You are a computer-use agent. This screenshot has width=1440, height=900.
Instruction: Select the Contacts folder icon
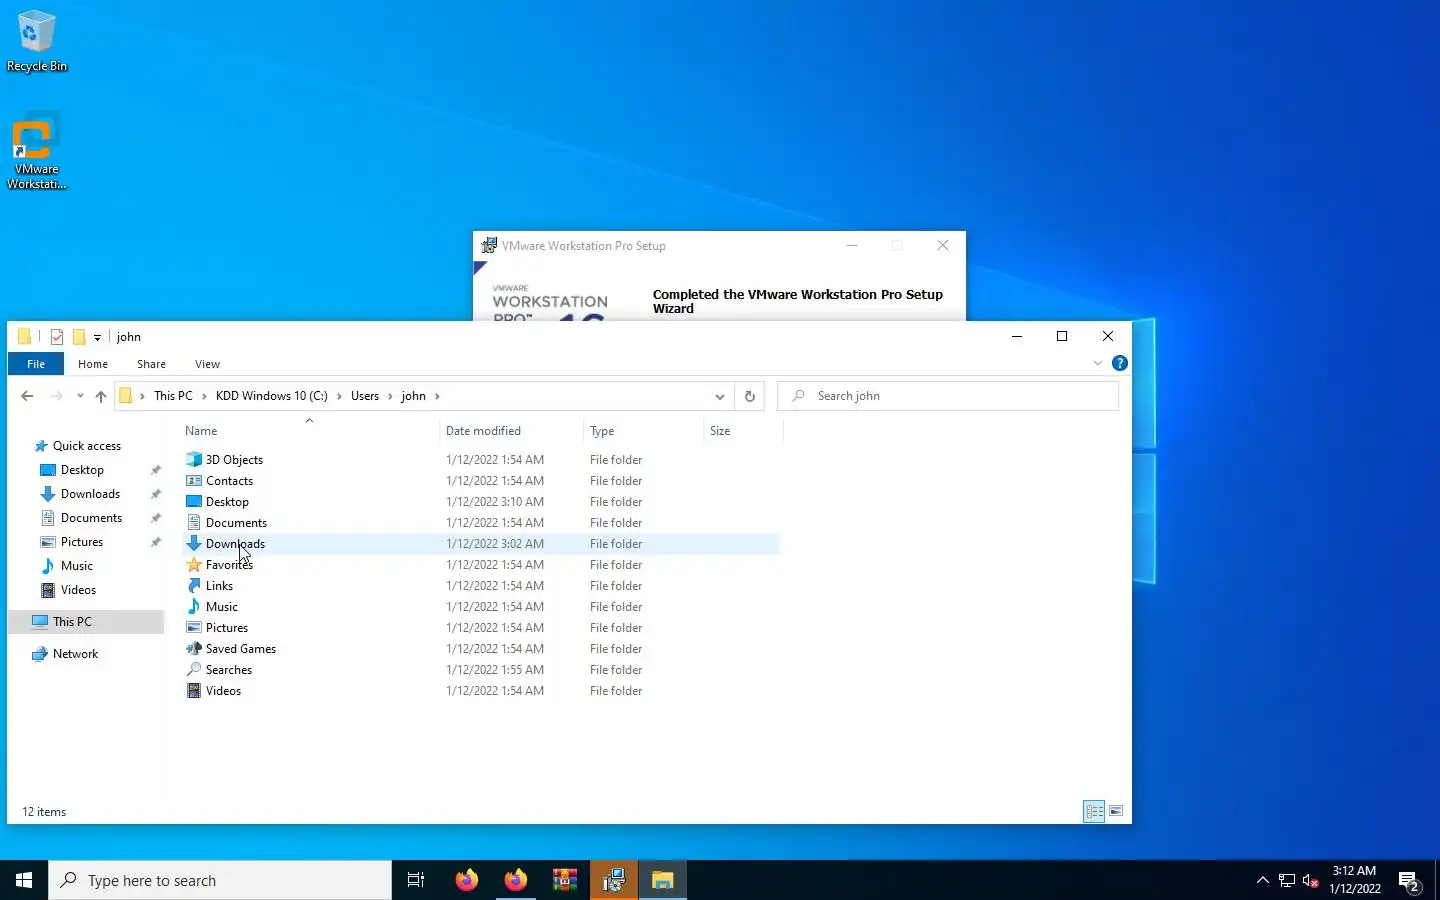(194, 481)
